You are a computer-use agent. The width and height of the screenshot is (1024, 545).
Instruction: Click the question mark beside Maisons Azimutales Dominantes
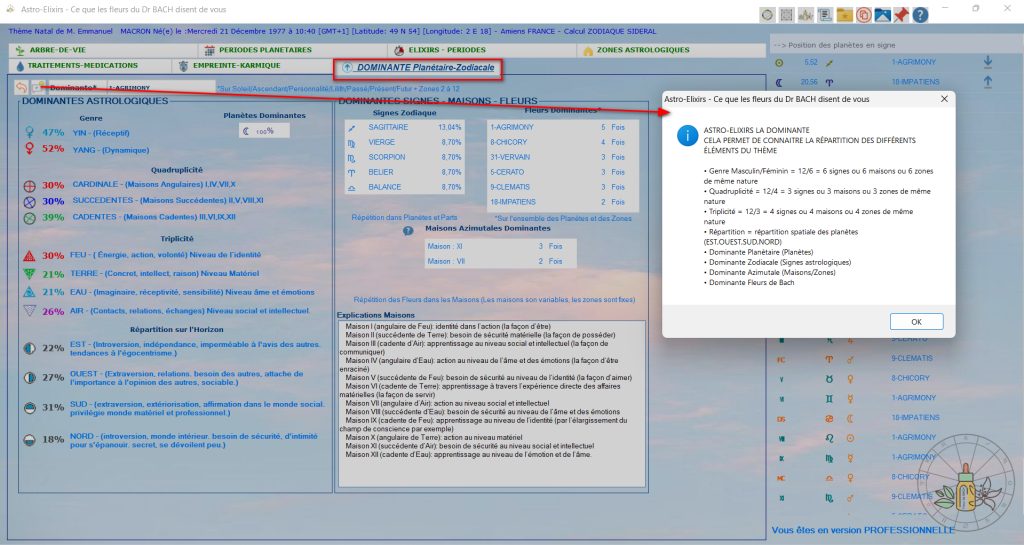click(408, 231)
